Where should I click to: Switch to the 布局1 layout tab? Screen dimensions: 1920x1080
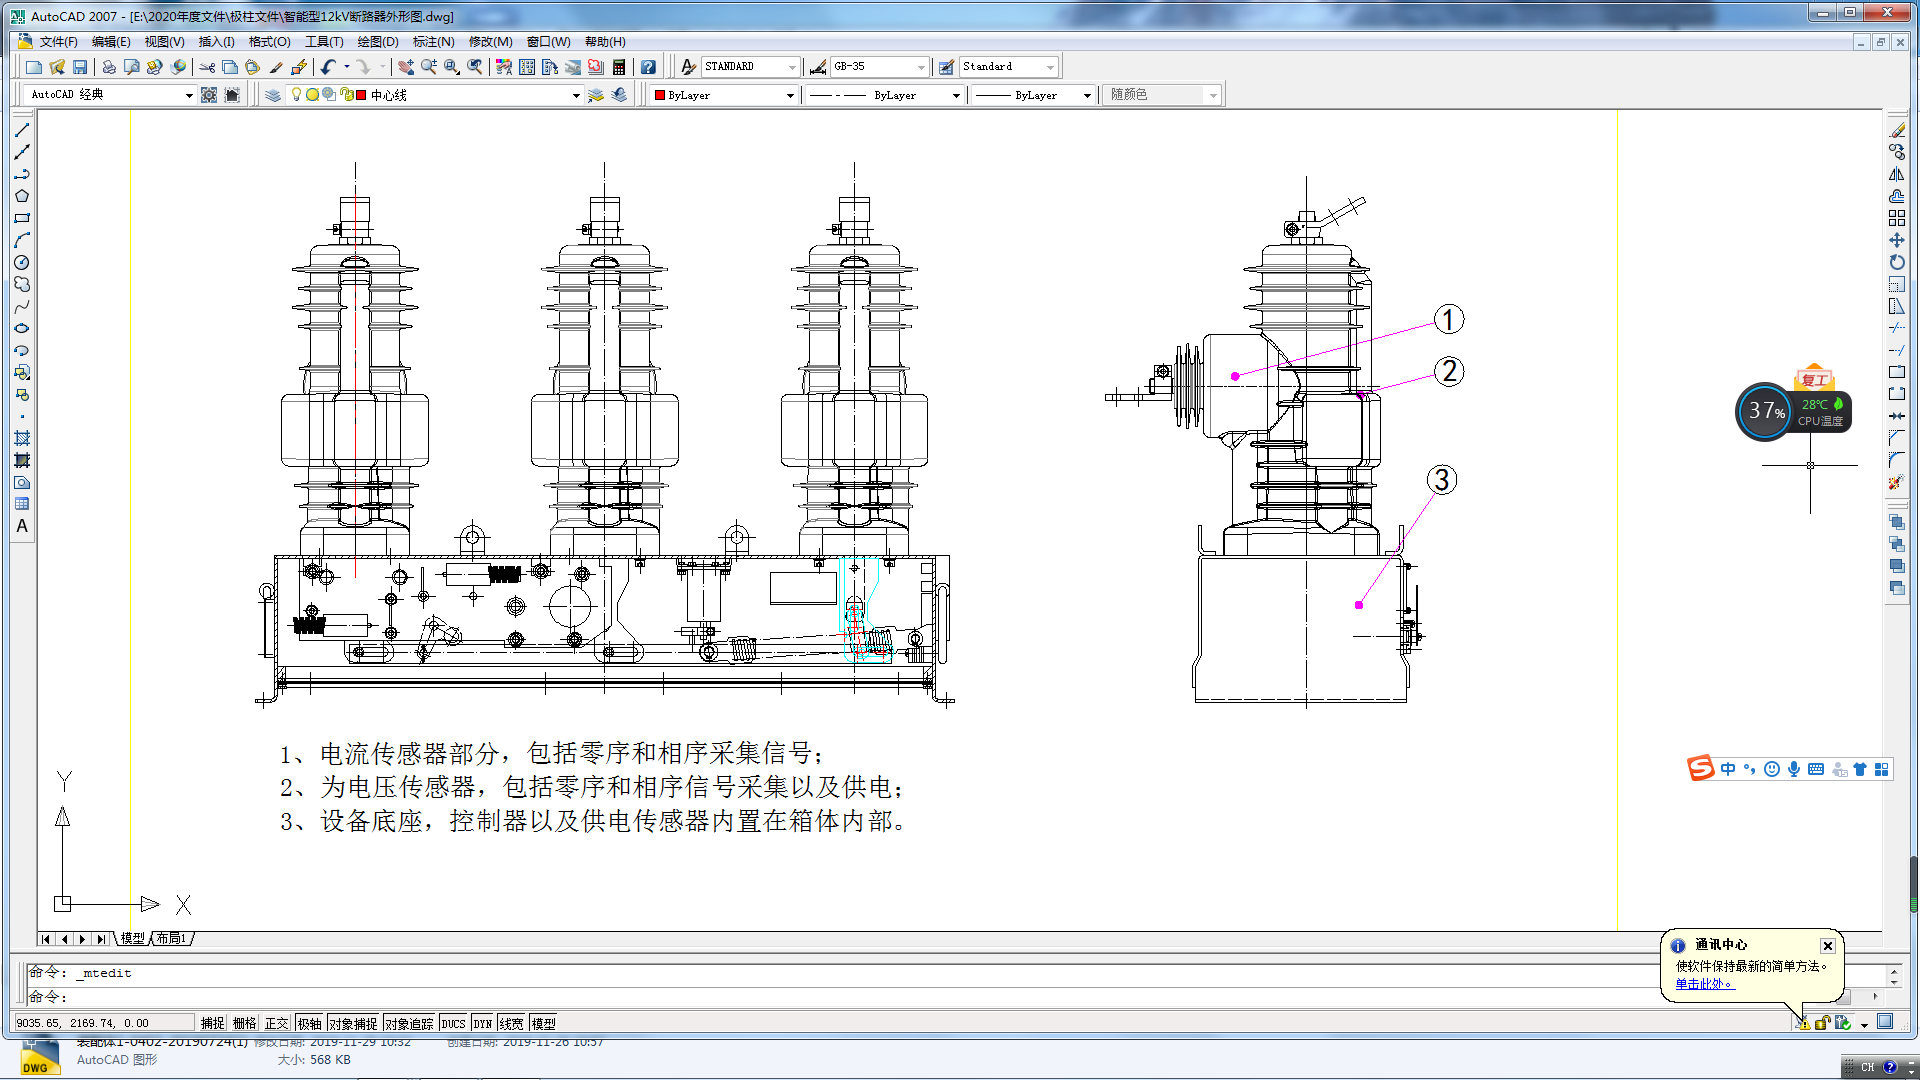[171, 938]
